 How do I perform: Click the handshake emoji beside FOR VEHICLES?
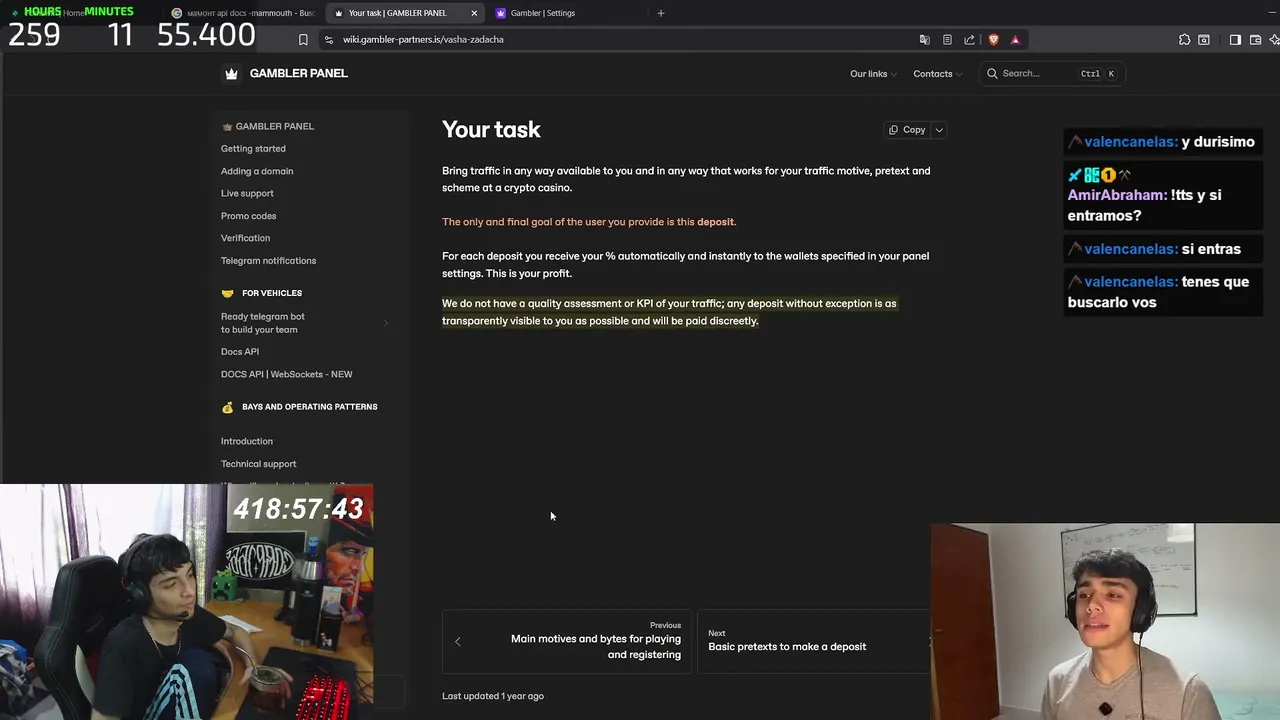227,293
